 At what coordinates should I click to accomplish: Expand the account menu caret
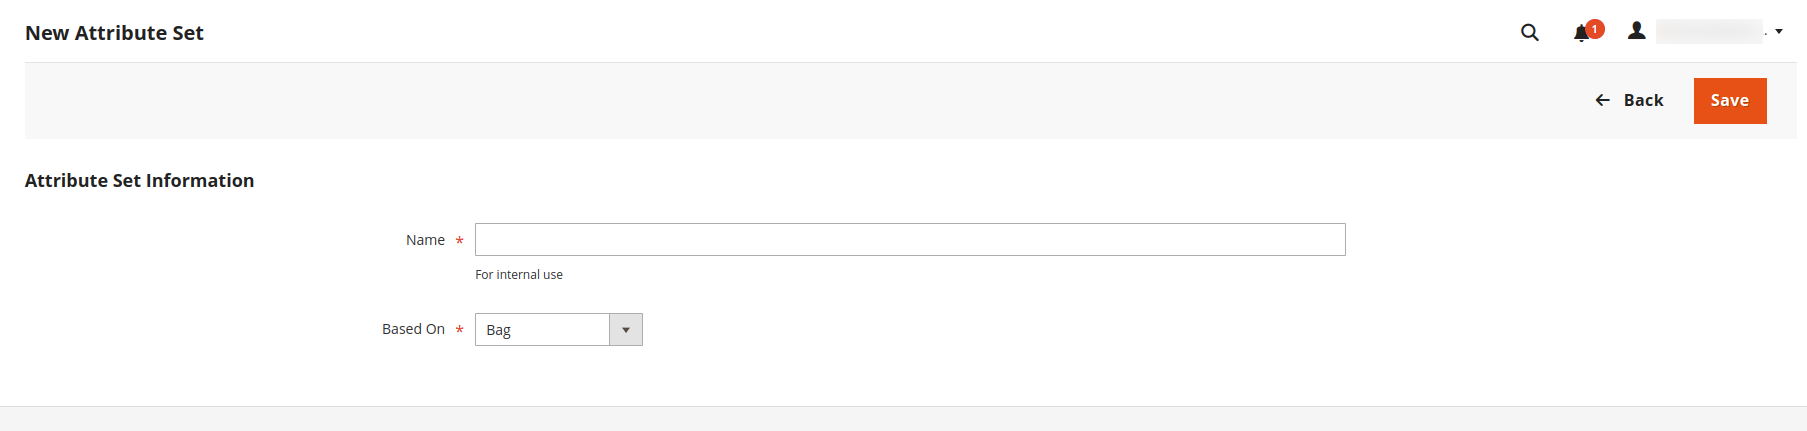(x=1779, y=32)
